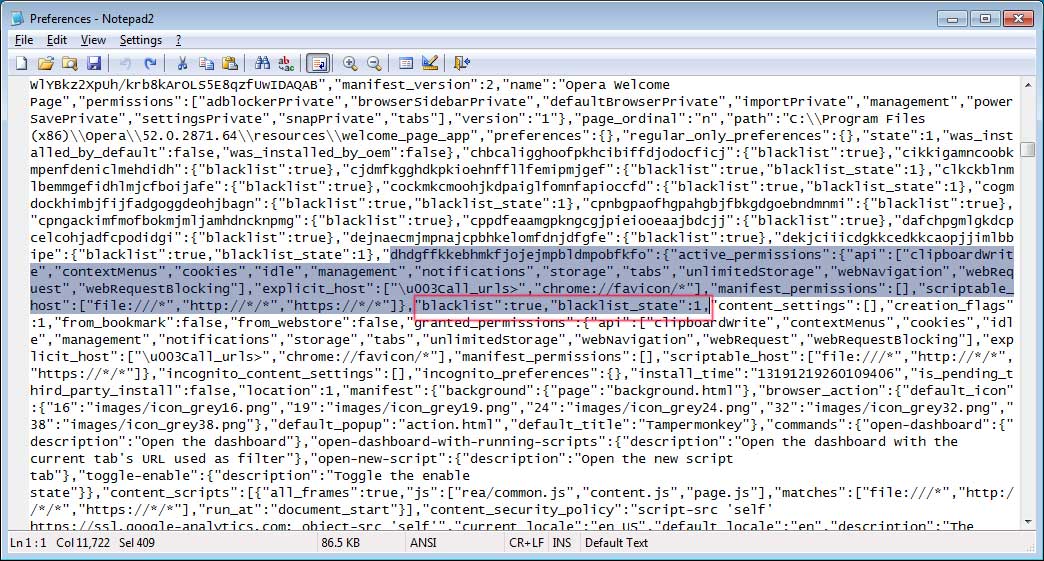Viewport: 1044px width, 561px height.
Task: Click the text "creation_flags"
Action: [949, 305]
